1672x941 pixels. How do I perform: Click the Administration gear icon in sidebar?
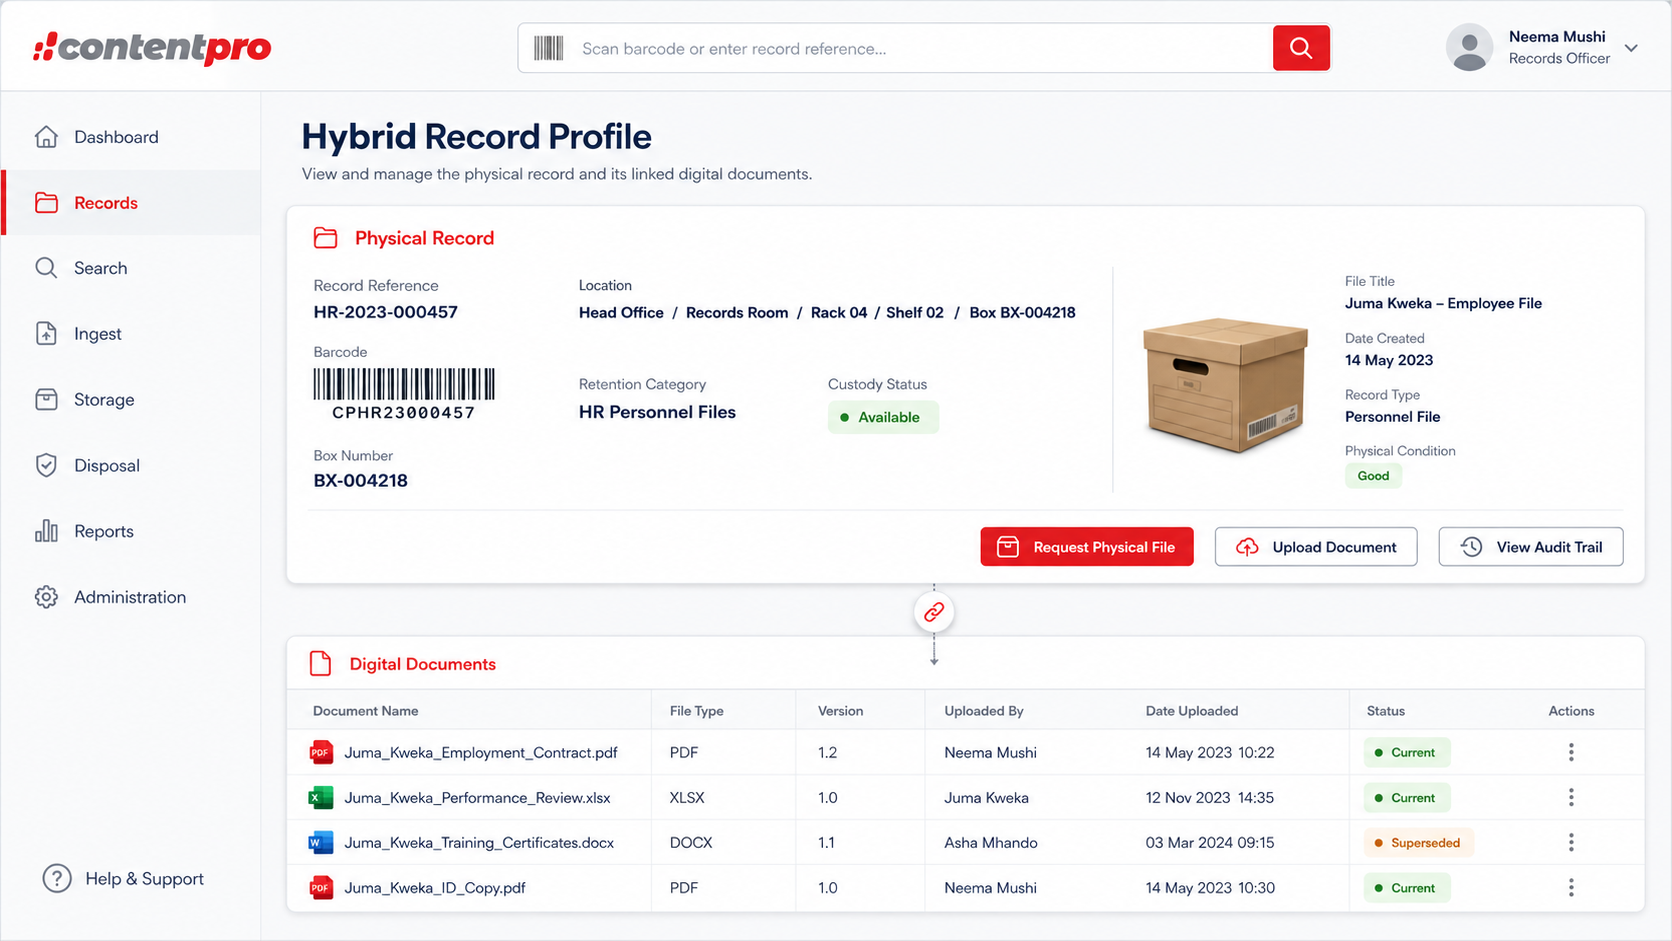point(46,597)
